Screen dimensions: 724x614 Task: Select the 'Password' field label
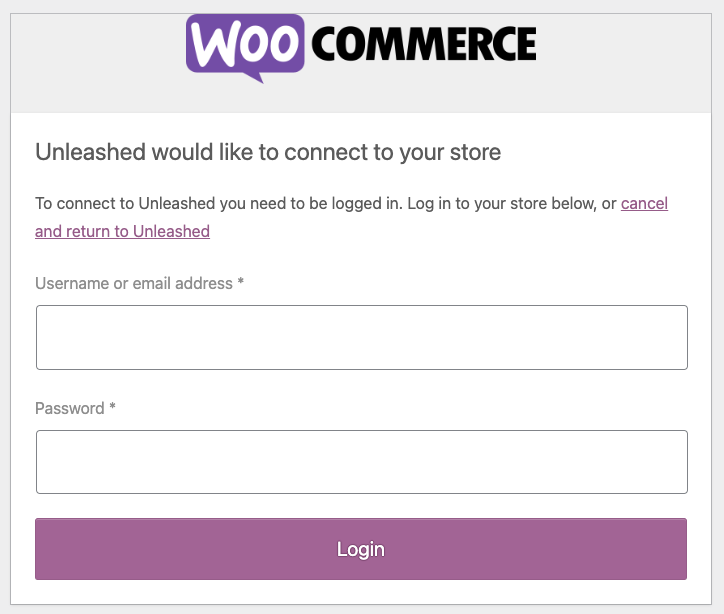coord(70,408)
